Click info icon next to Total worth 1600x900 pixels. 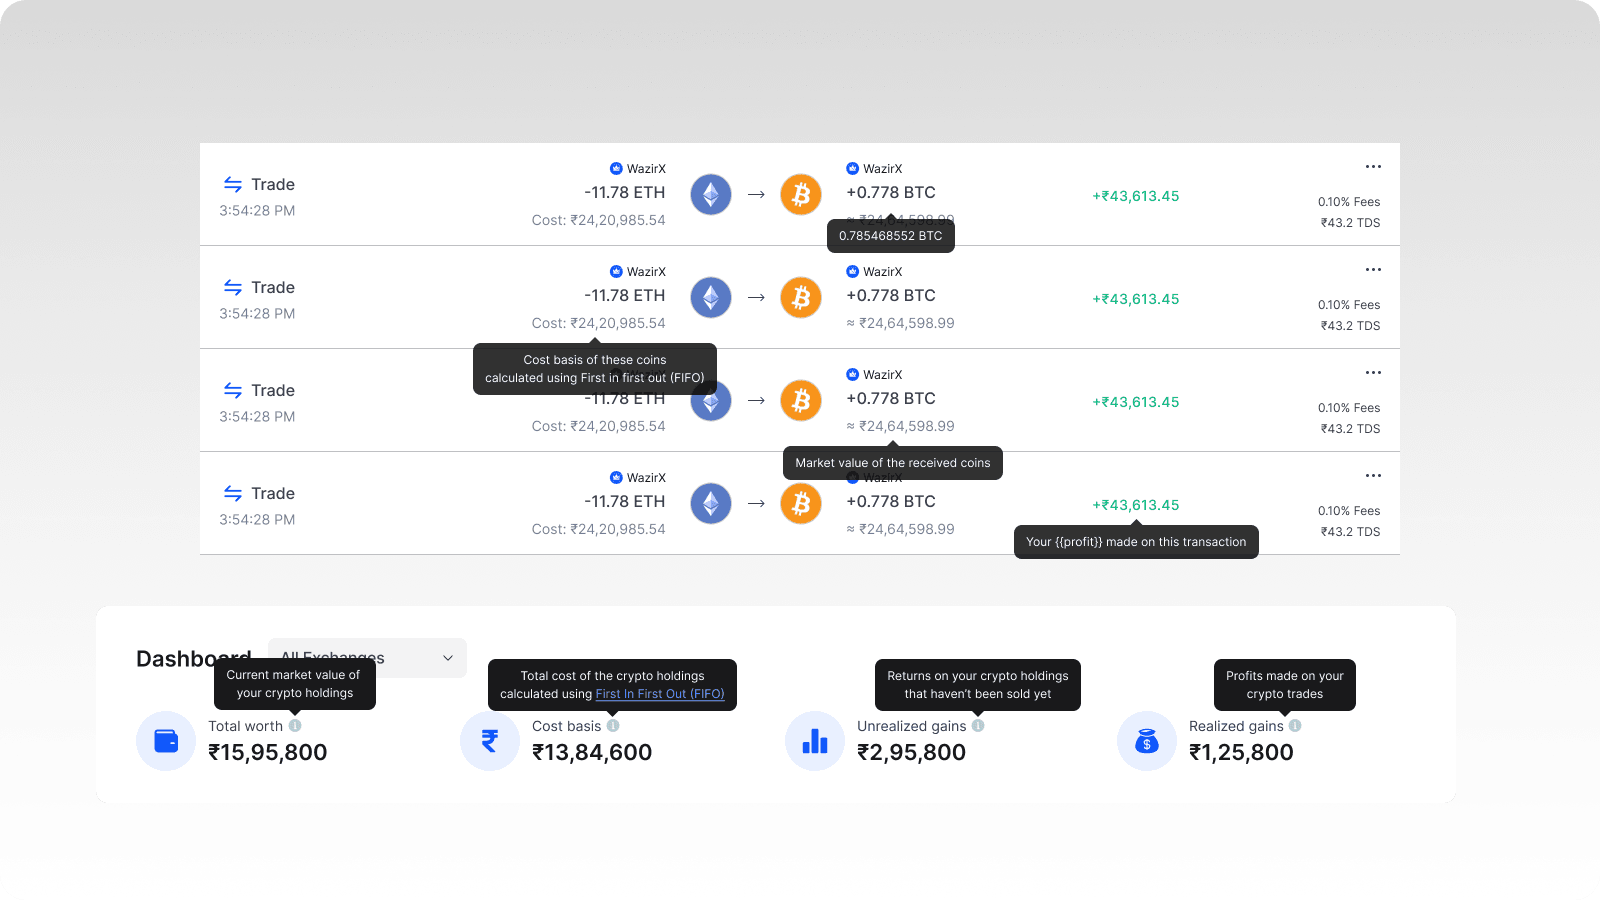295,726
